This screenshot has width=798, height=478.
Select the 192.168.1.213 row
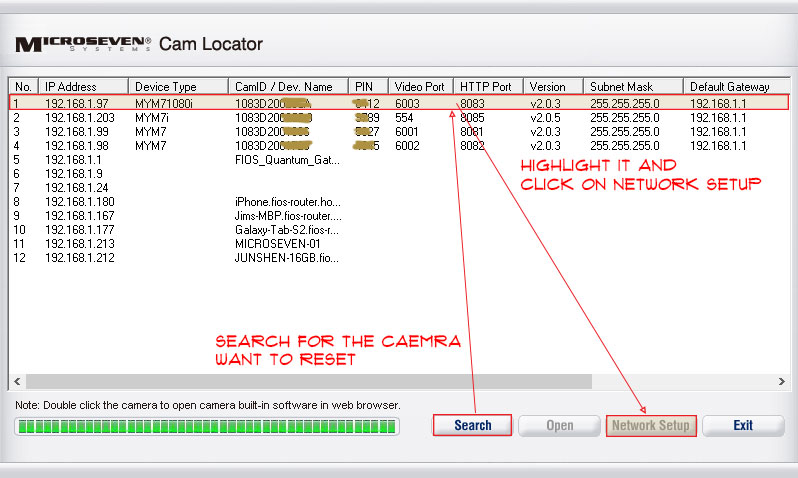point(399,243)
